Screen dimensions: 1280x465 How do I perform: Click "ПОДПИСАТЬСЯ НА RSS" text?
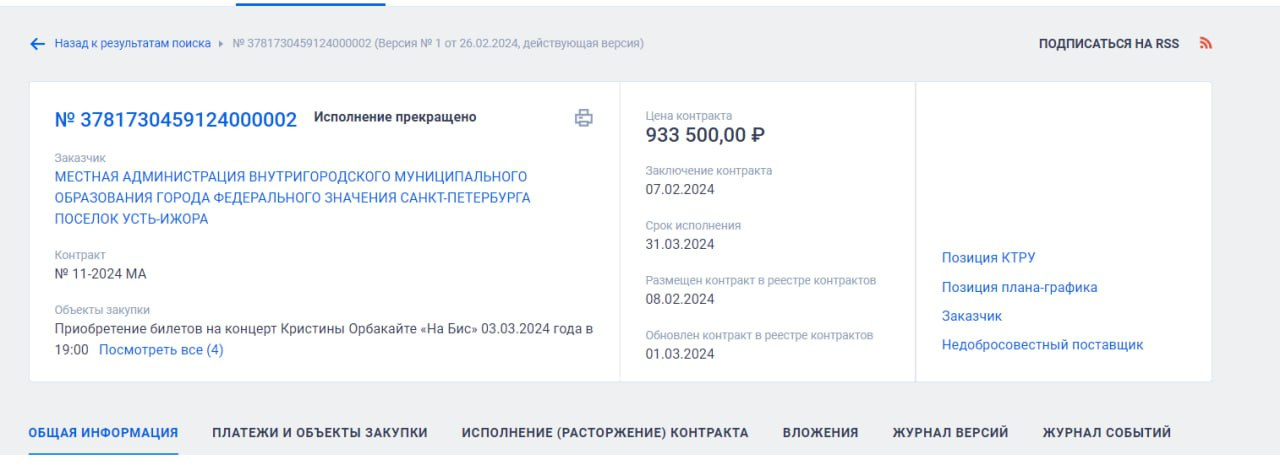click(1108, 44)
